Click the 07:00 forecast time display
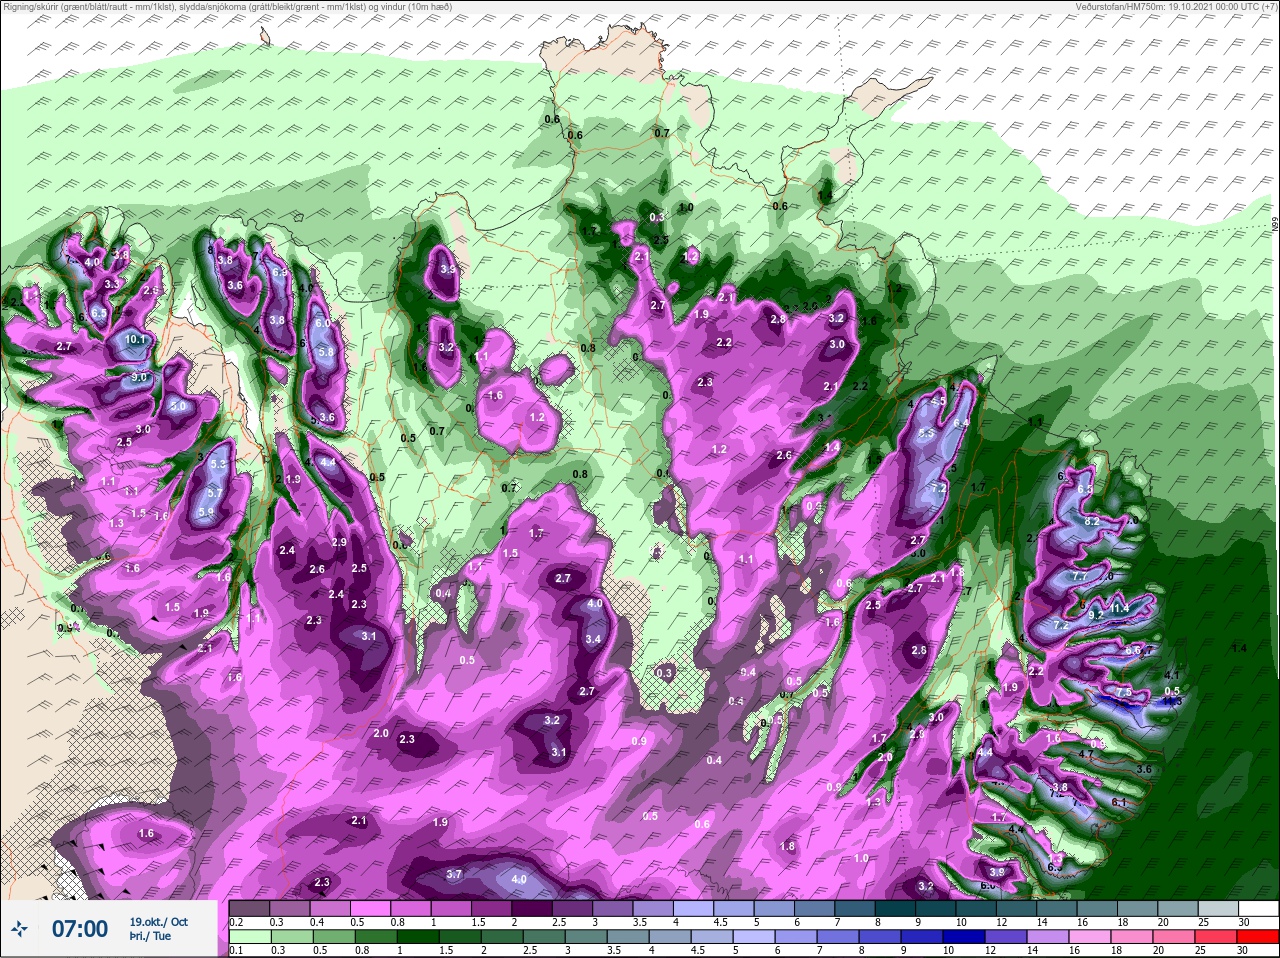This screenshot has height=958, width=1280. pos(80,929)
